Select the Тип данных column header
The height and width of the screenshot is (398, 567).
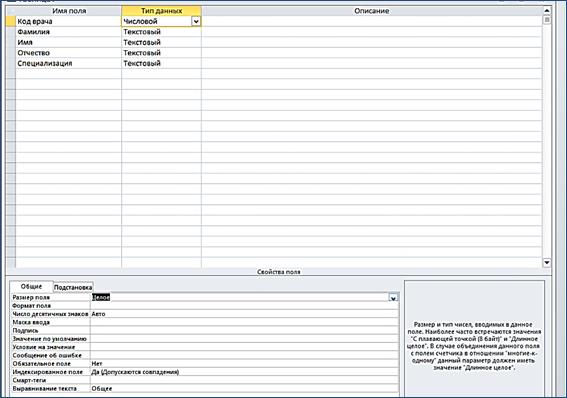point(161,11)
